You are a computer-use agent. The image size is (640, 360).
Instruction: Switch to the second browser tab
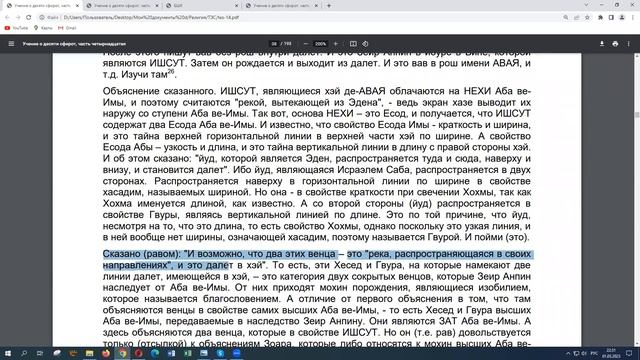(122, 6)
